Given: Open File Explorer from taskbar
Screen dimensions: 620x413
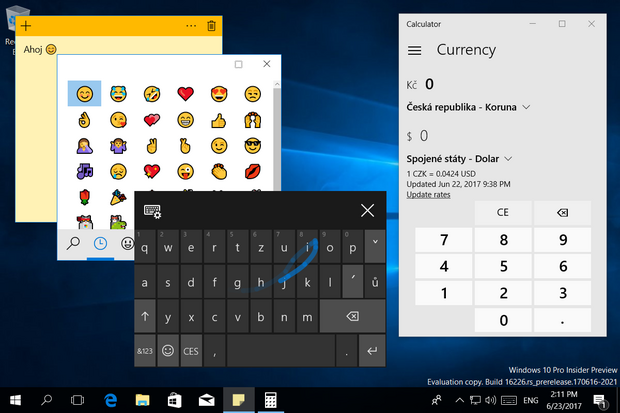Looking at the screenshot, I should (142, 400).
